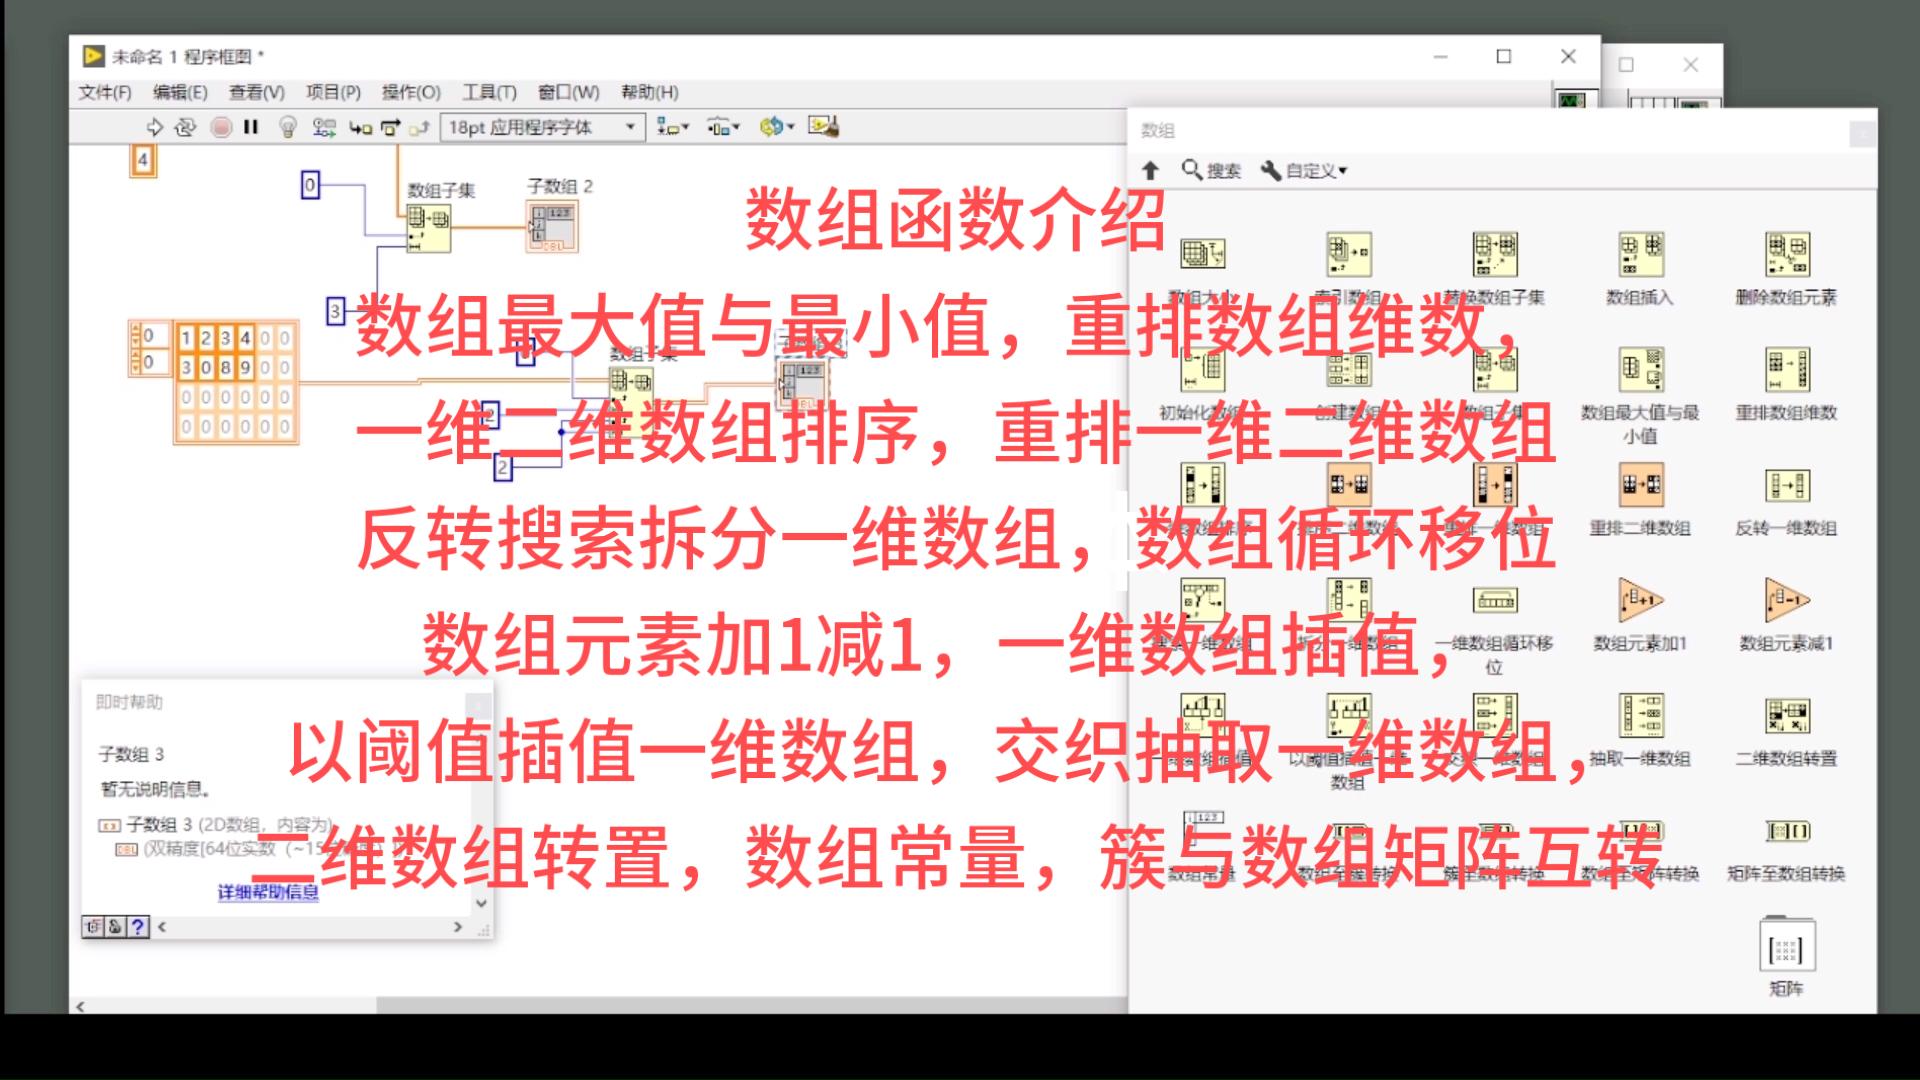Image resolution: width=1920 pixels, height=1080 pixels.
Task: Select Transpose 2D Array function icon
Action: [1786, 717]
